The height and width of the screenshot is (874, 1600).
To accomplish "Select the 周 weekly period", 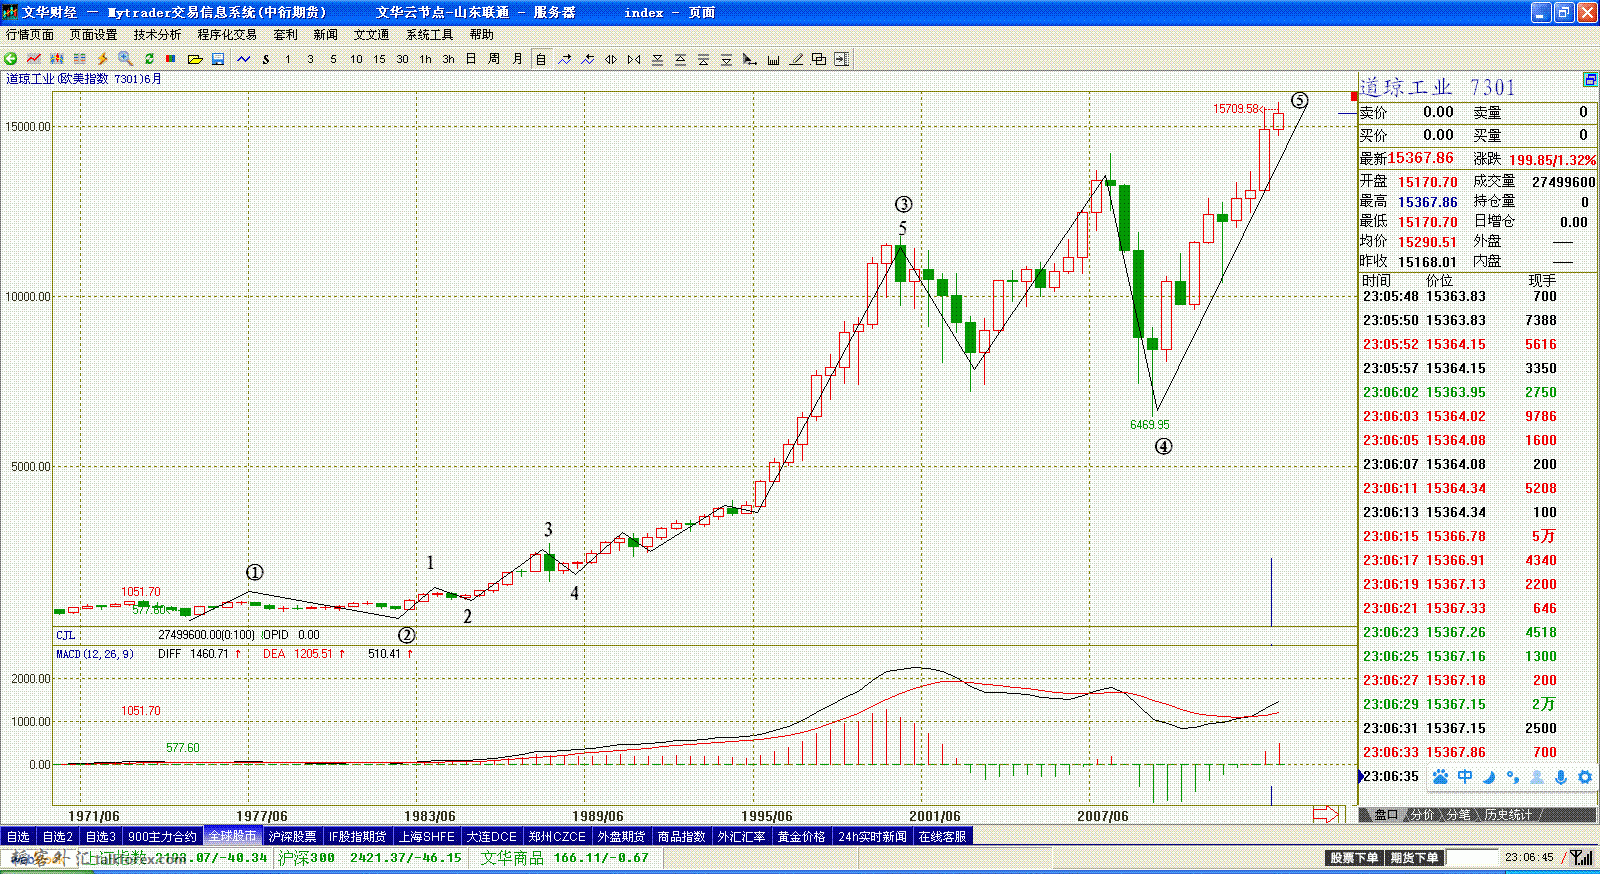I will click(494, 59).
